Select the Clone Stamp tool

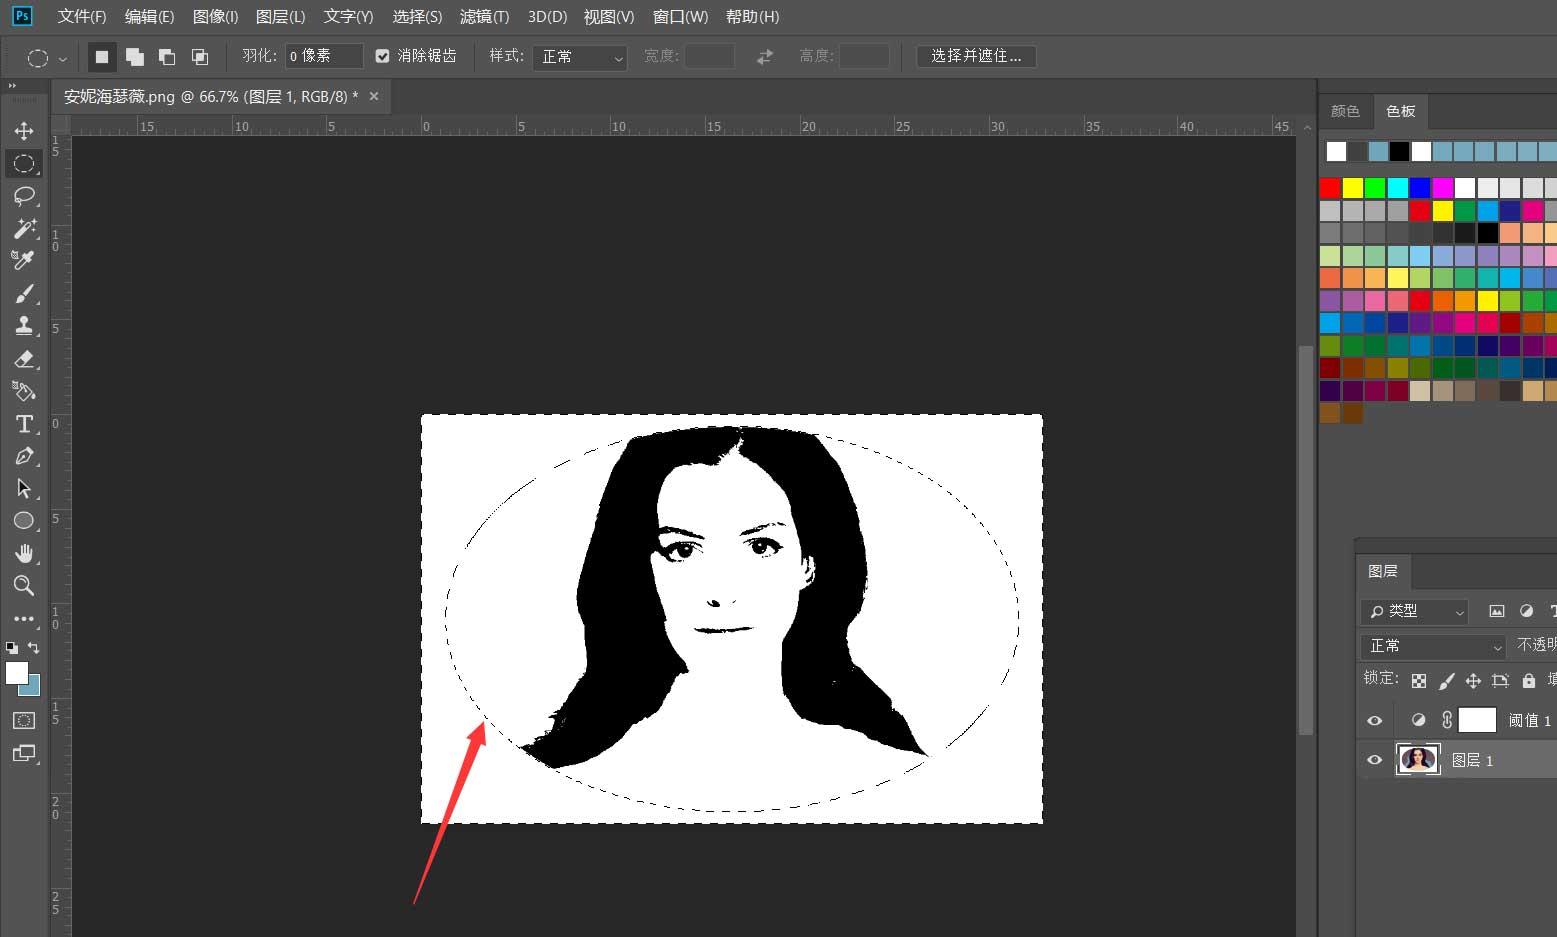tap(24, 325)
